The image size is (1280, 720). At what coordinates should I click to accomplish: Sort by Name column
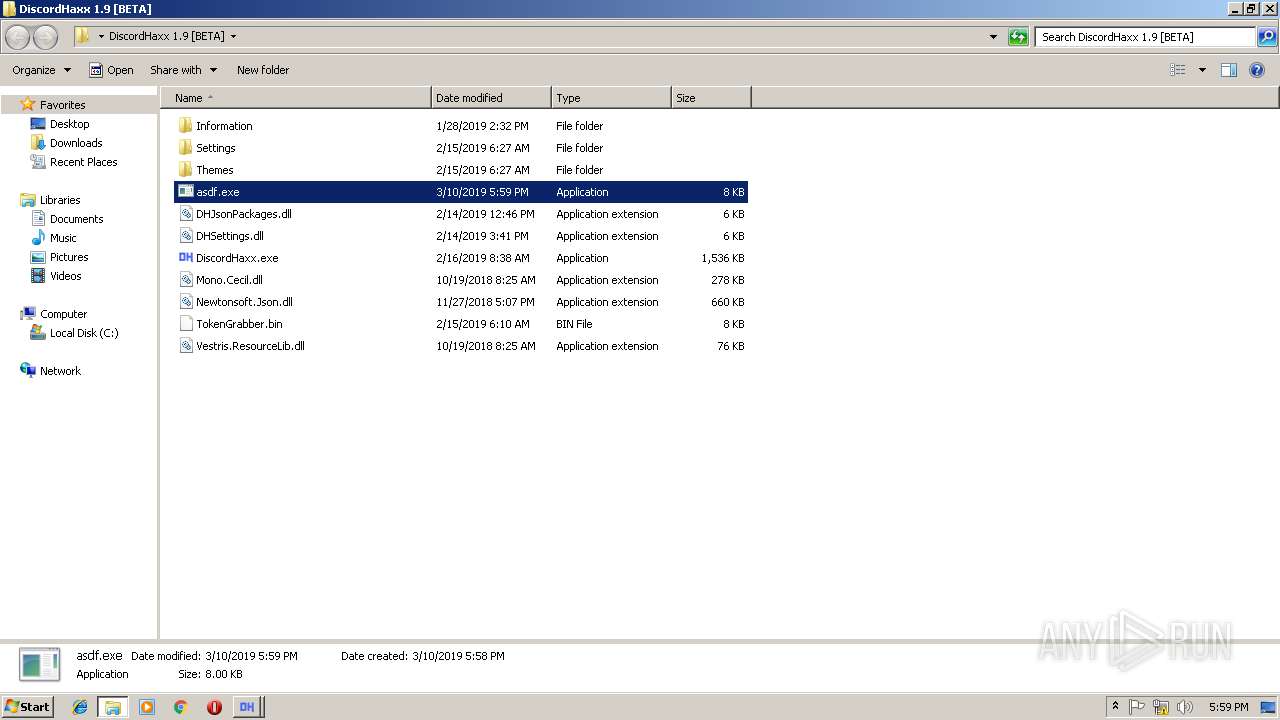[296, 98]
